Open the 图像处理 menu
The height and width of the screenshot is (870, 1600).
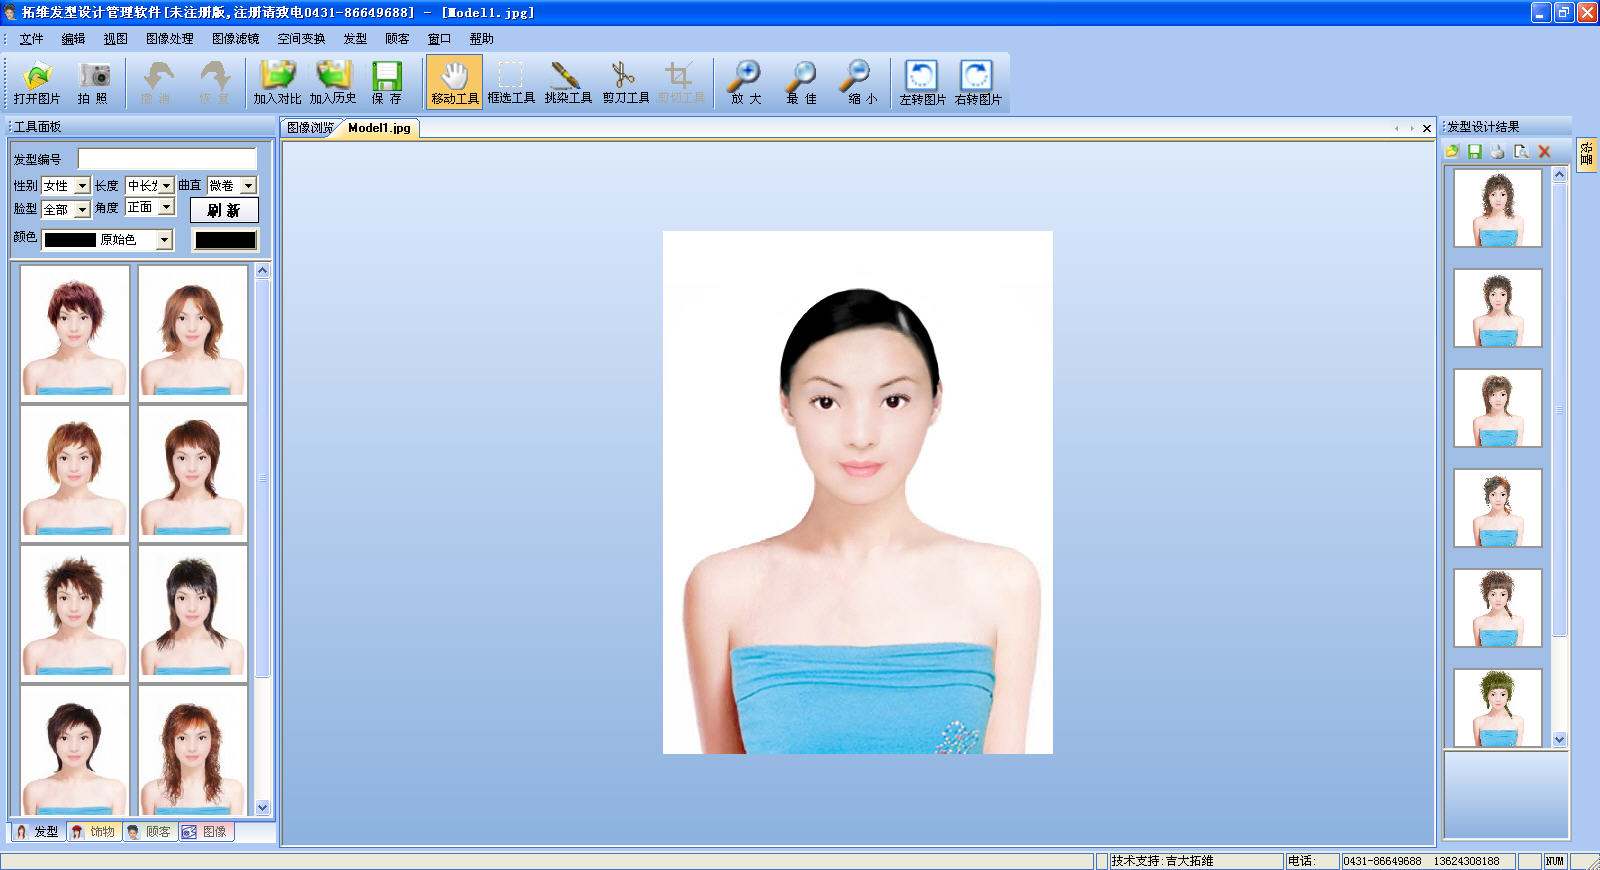point(169,39)
